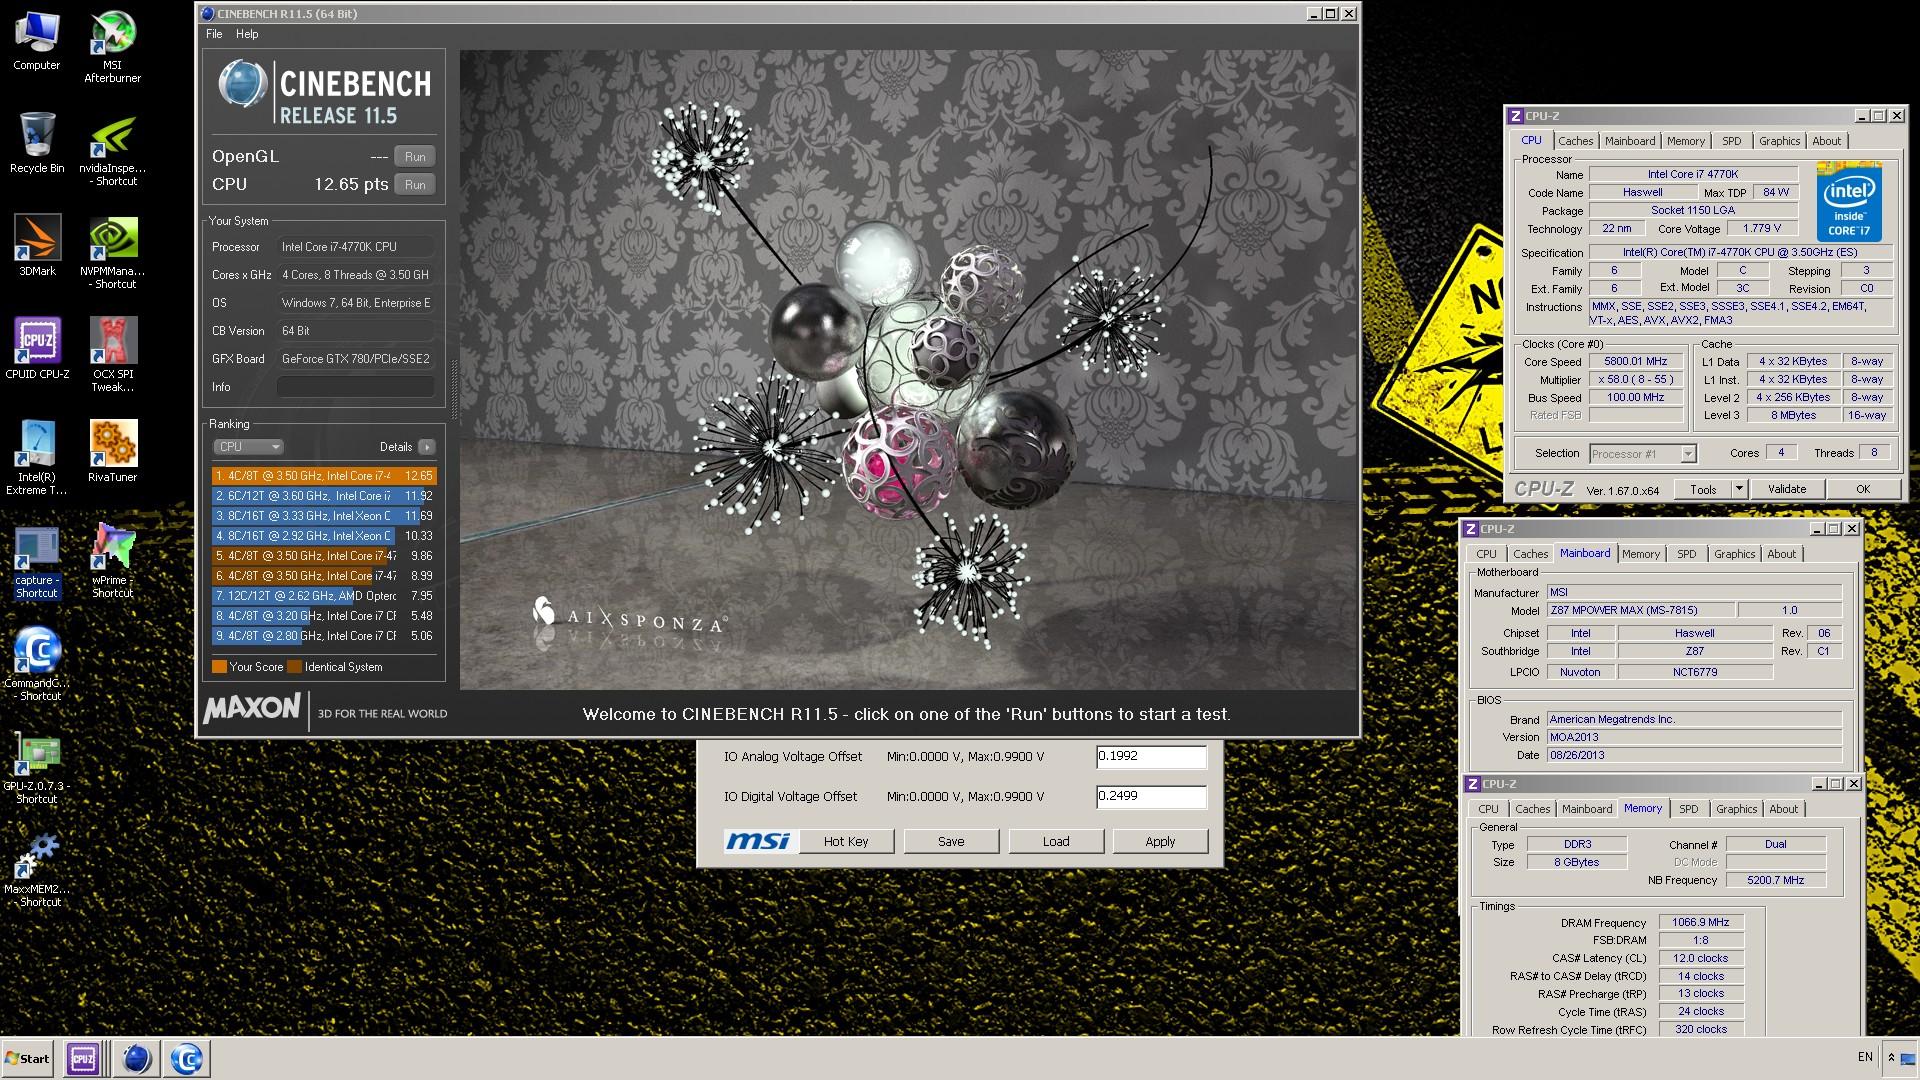
Task: Open nvidiaInspector shortcut icon
Action: (x=113, y=152)
